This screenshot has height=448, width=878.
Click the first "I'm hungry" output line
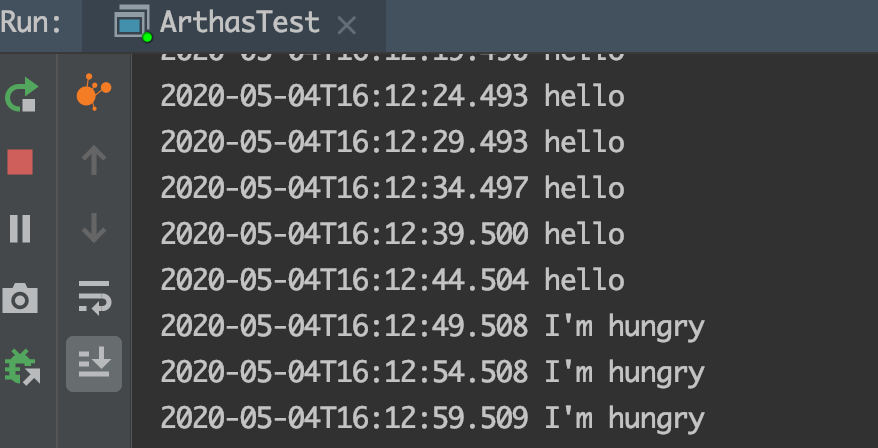coord(432,327)
